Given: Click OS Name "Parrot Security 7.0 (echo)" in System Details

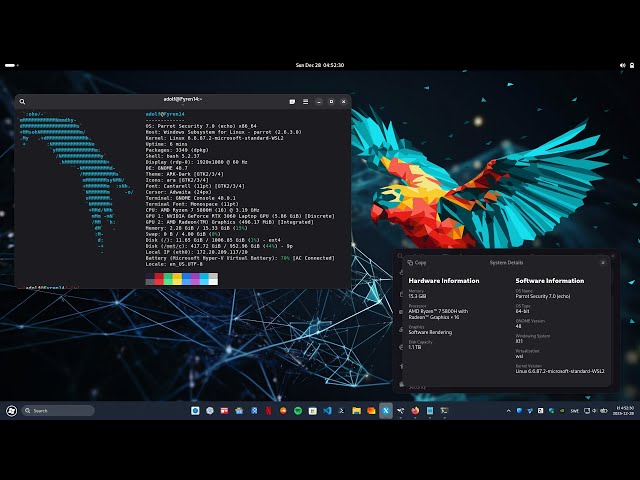Looking at the screenshot, I should pos(543,296).
